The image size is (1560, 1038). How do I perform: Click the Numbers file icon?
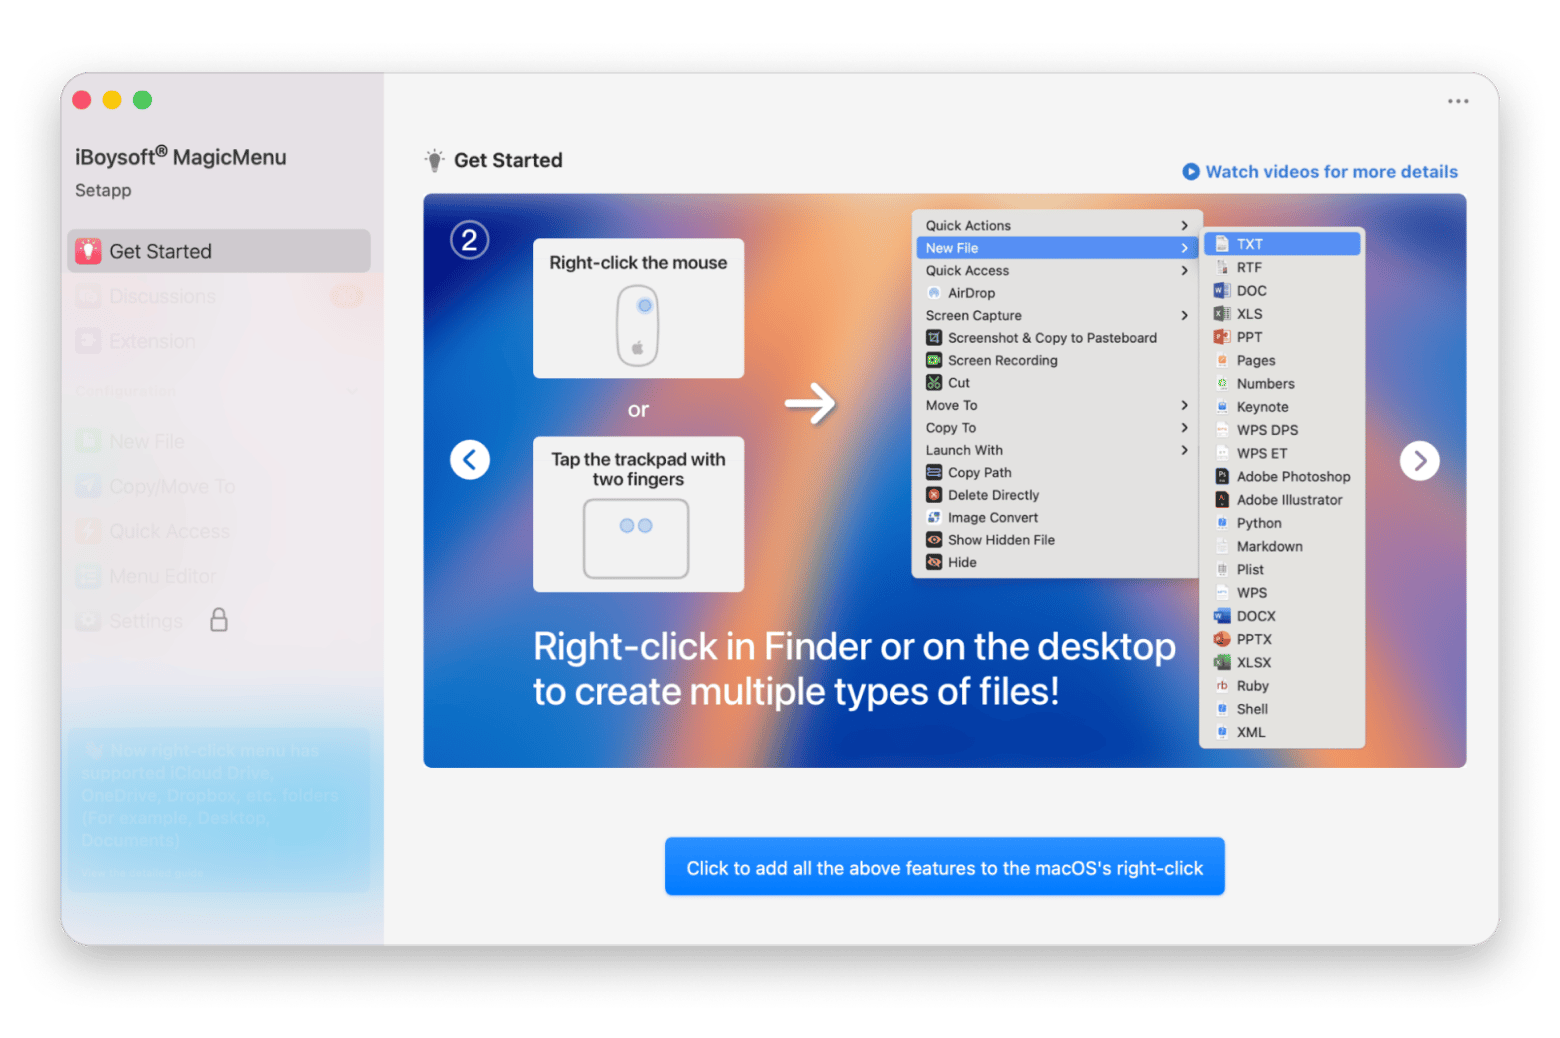point(1222,383)
